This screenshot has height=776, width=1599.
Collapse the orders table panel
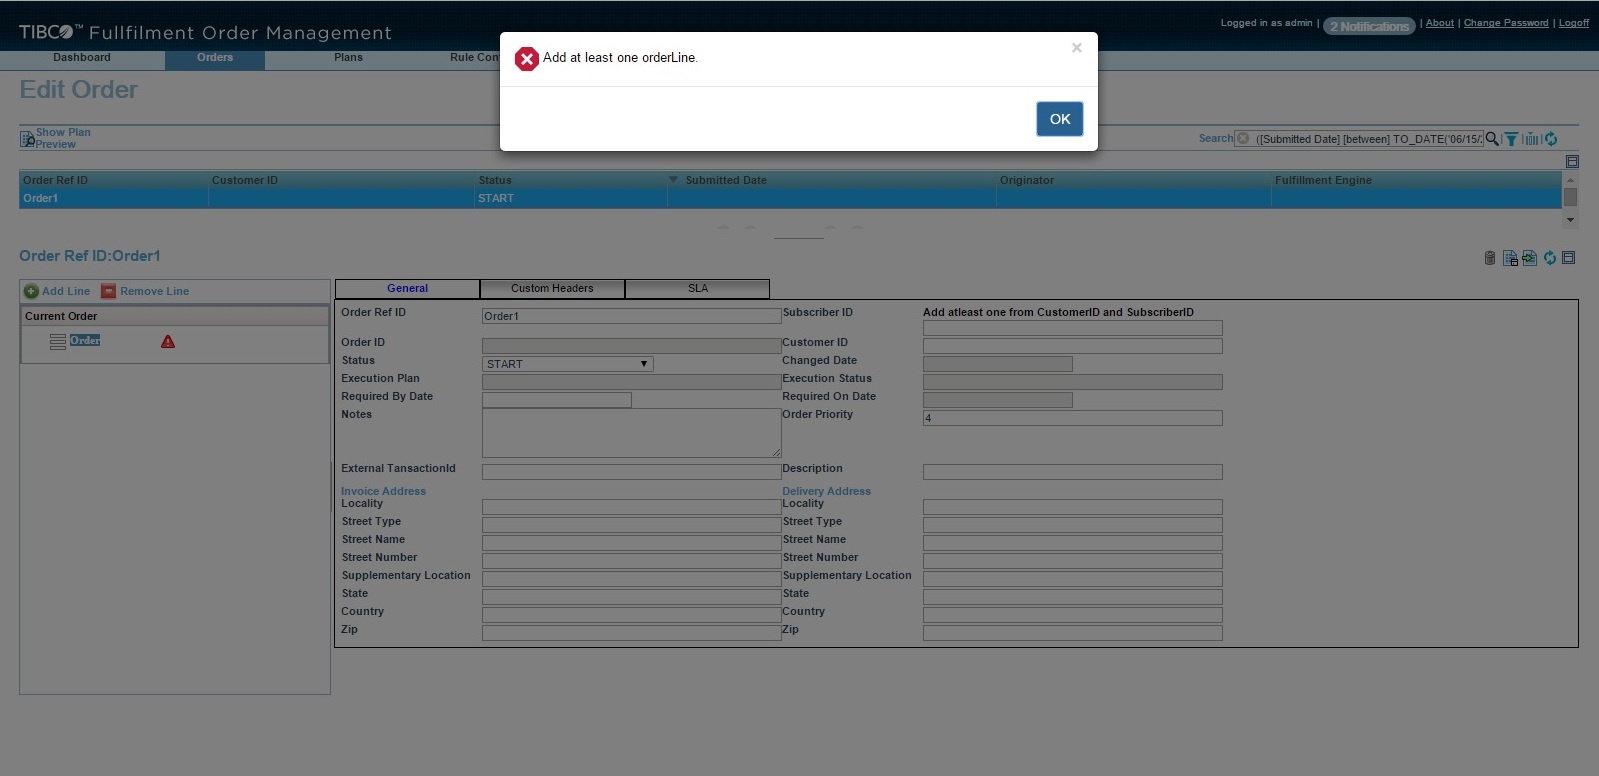tap(1572, 161)
